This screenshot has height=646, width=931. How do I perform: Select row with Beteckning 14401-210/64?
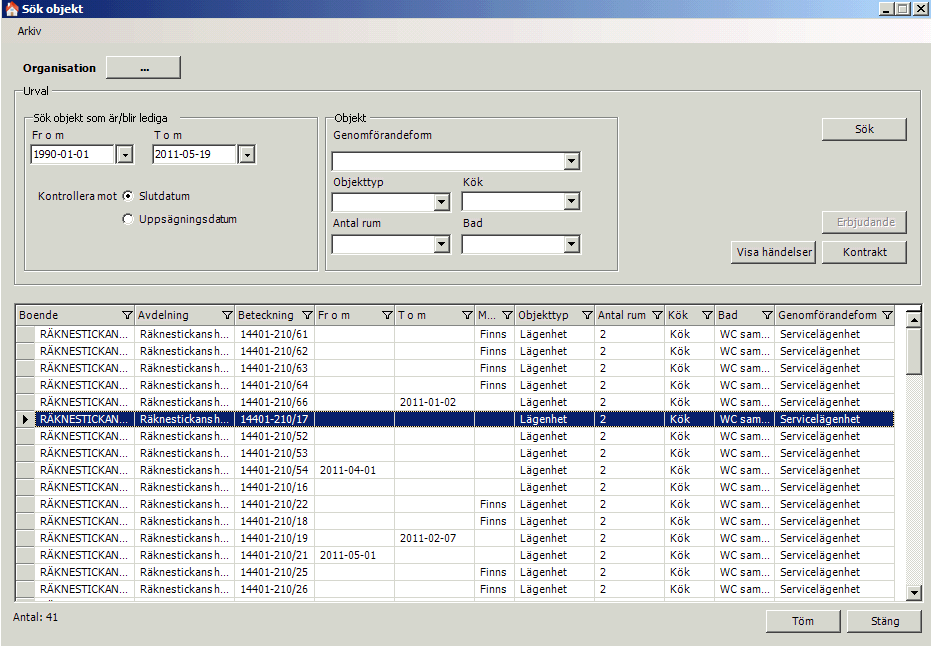click(455, 385)
